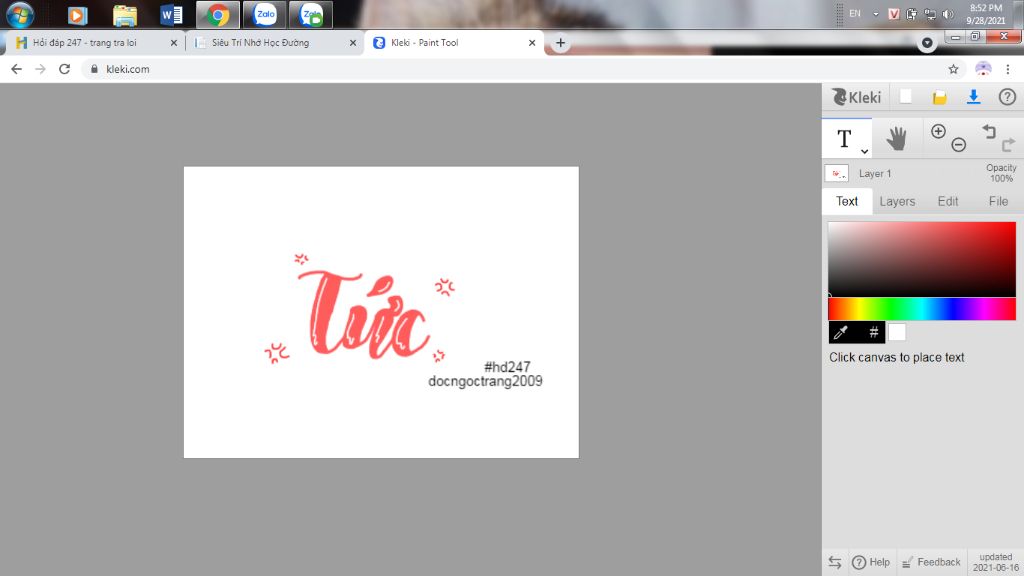Open the Feedback link
The width and height of the screenshot is (1024, 576).
[x=931, y=562]
